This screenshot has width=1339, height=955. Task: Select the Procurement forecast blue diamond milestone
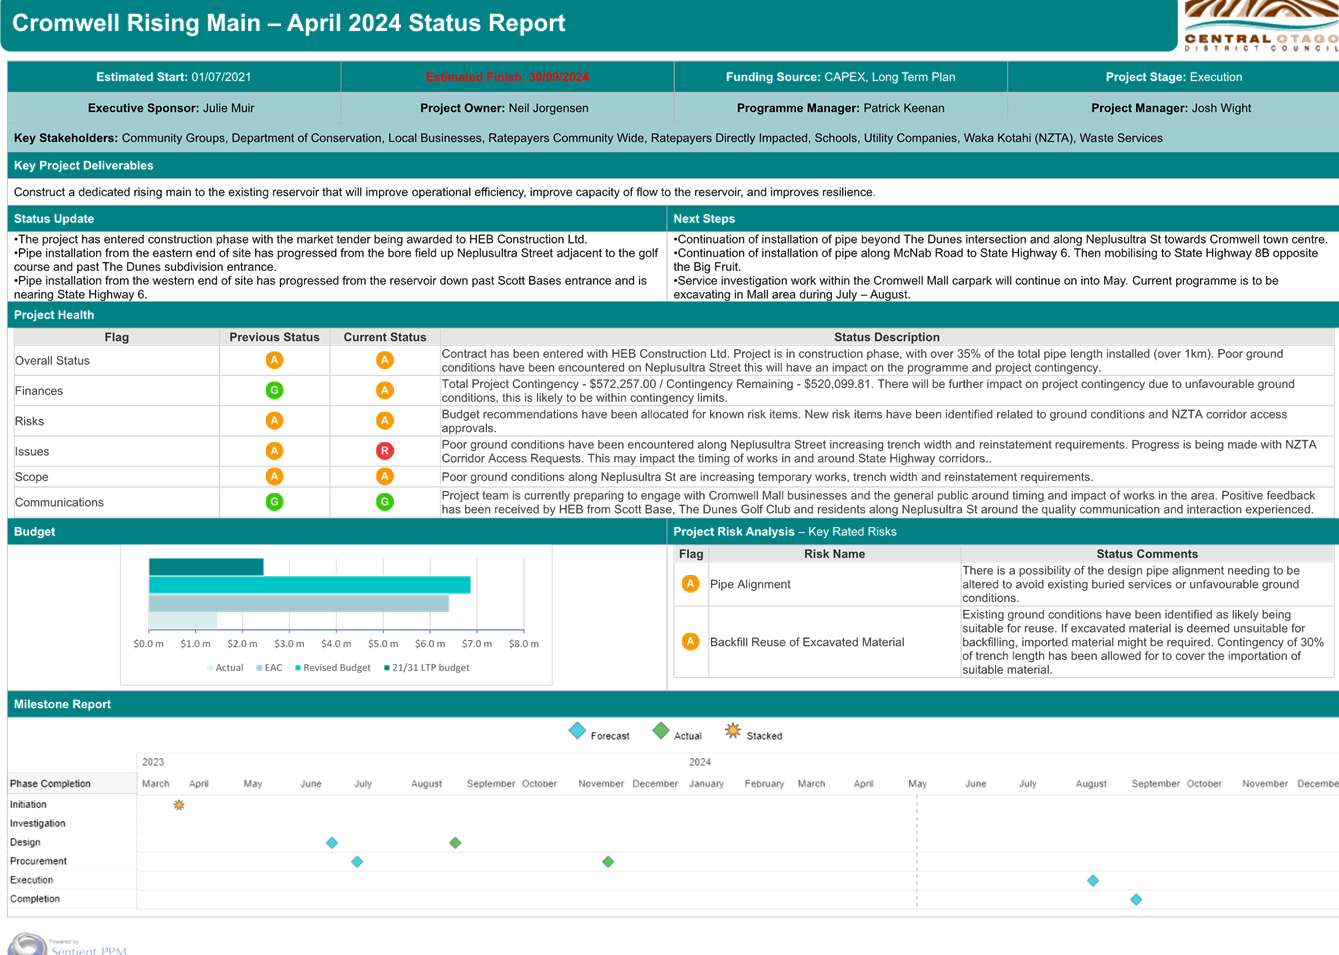357,862
